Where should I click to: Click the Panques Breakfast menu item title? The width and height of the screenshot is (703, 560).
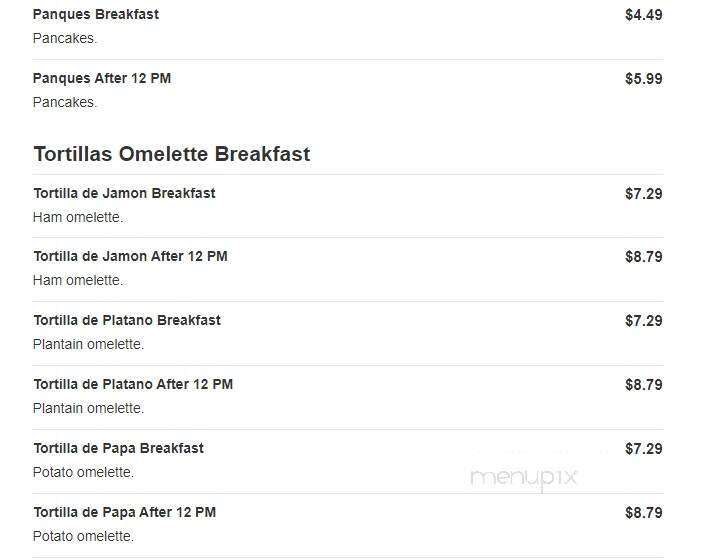tap(96, 15)
